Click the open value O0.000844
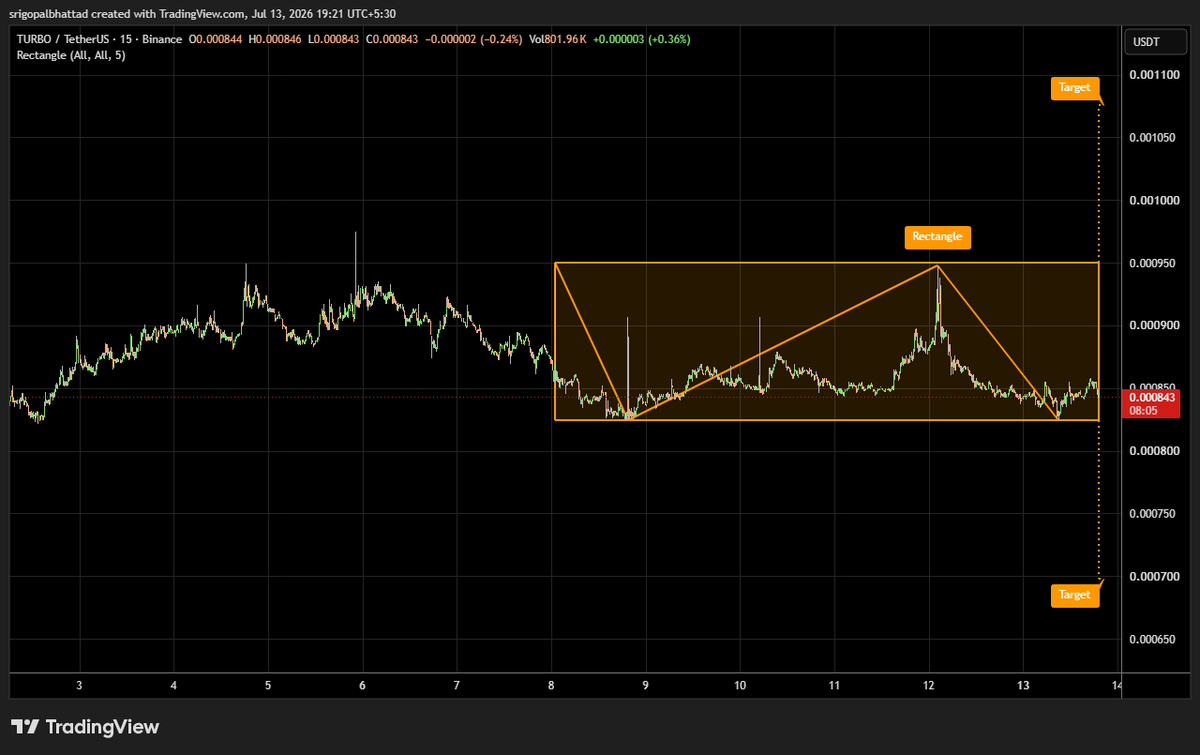Viewport: 1200px width, 755px height. [217, 39]
